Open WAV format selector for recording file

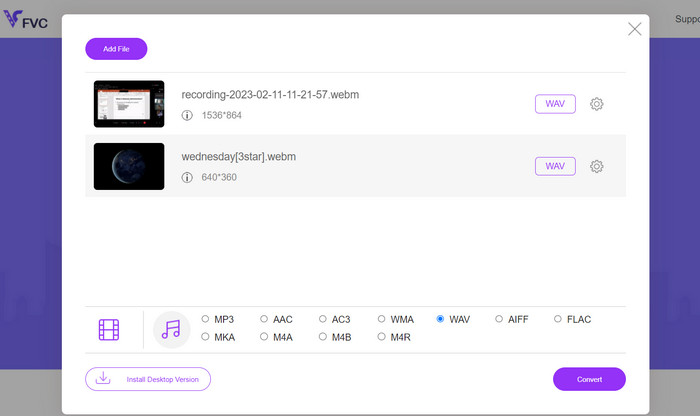(x=555, y=104)
